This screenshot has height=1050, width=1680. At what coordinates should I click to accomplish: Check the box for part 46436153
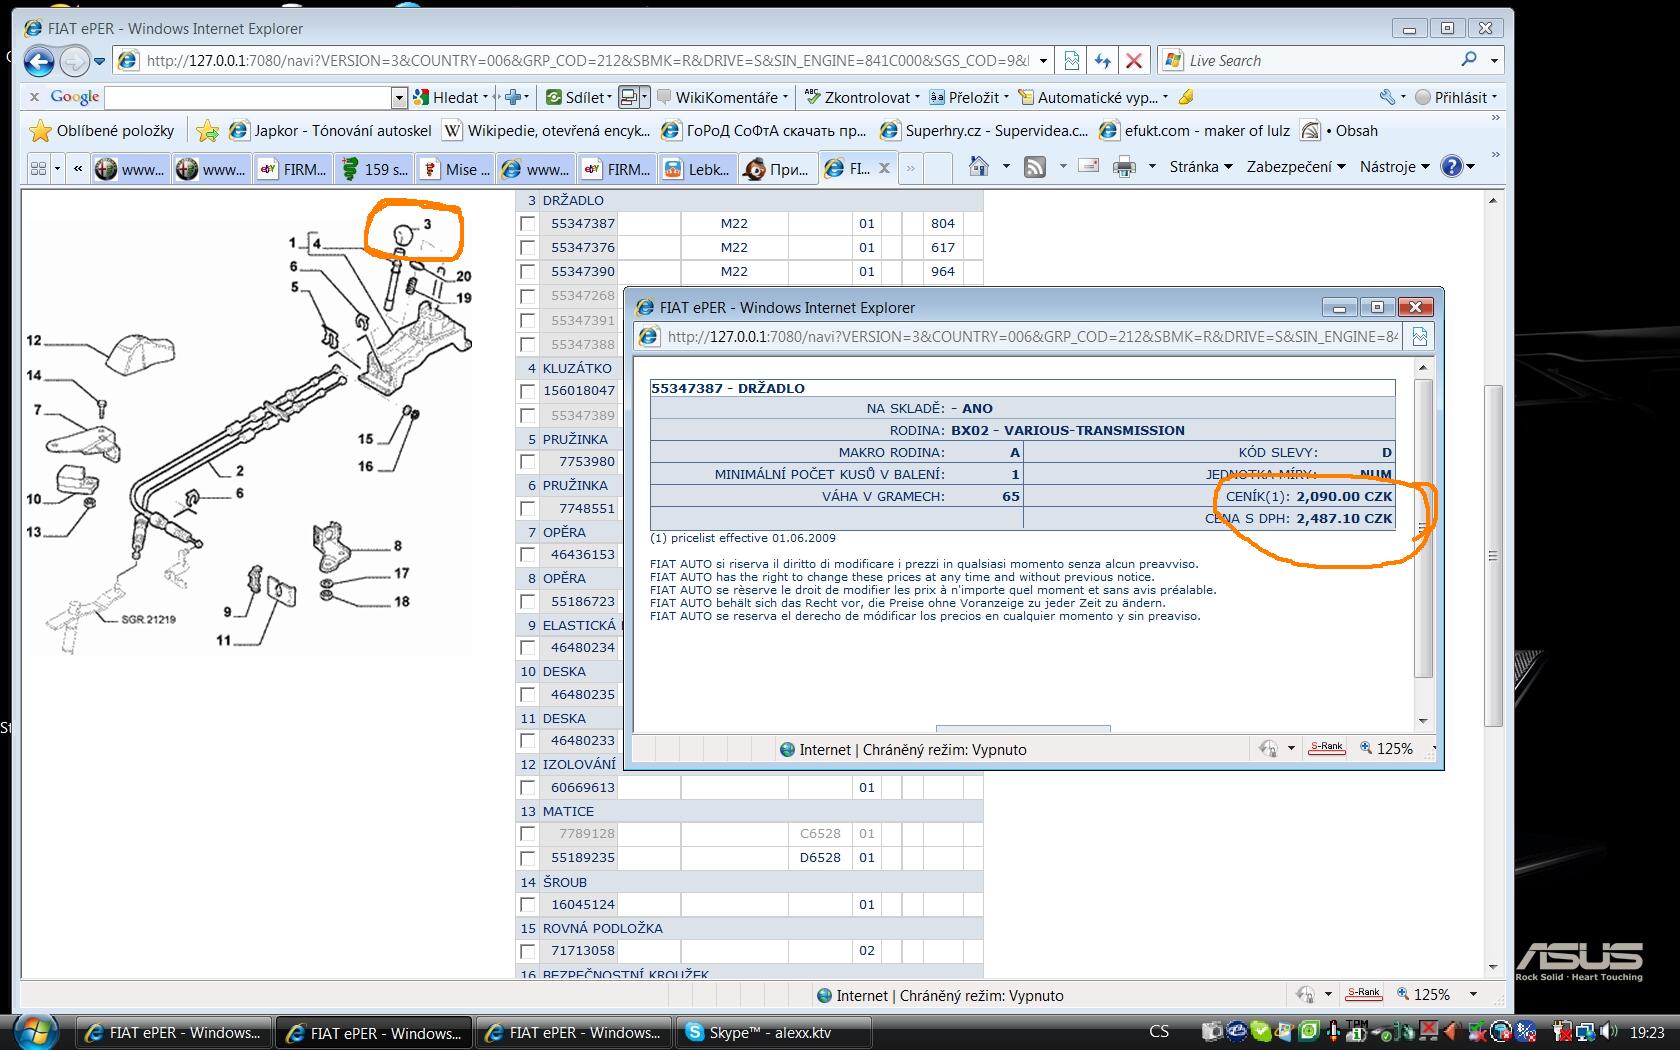[528, 555]
